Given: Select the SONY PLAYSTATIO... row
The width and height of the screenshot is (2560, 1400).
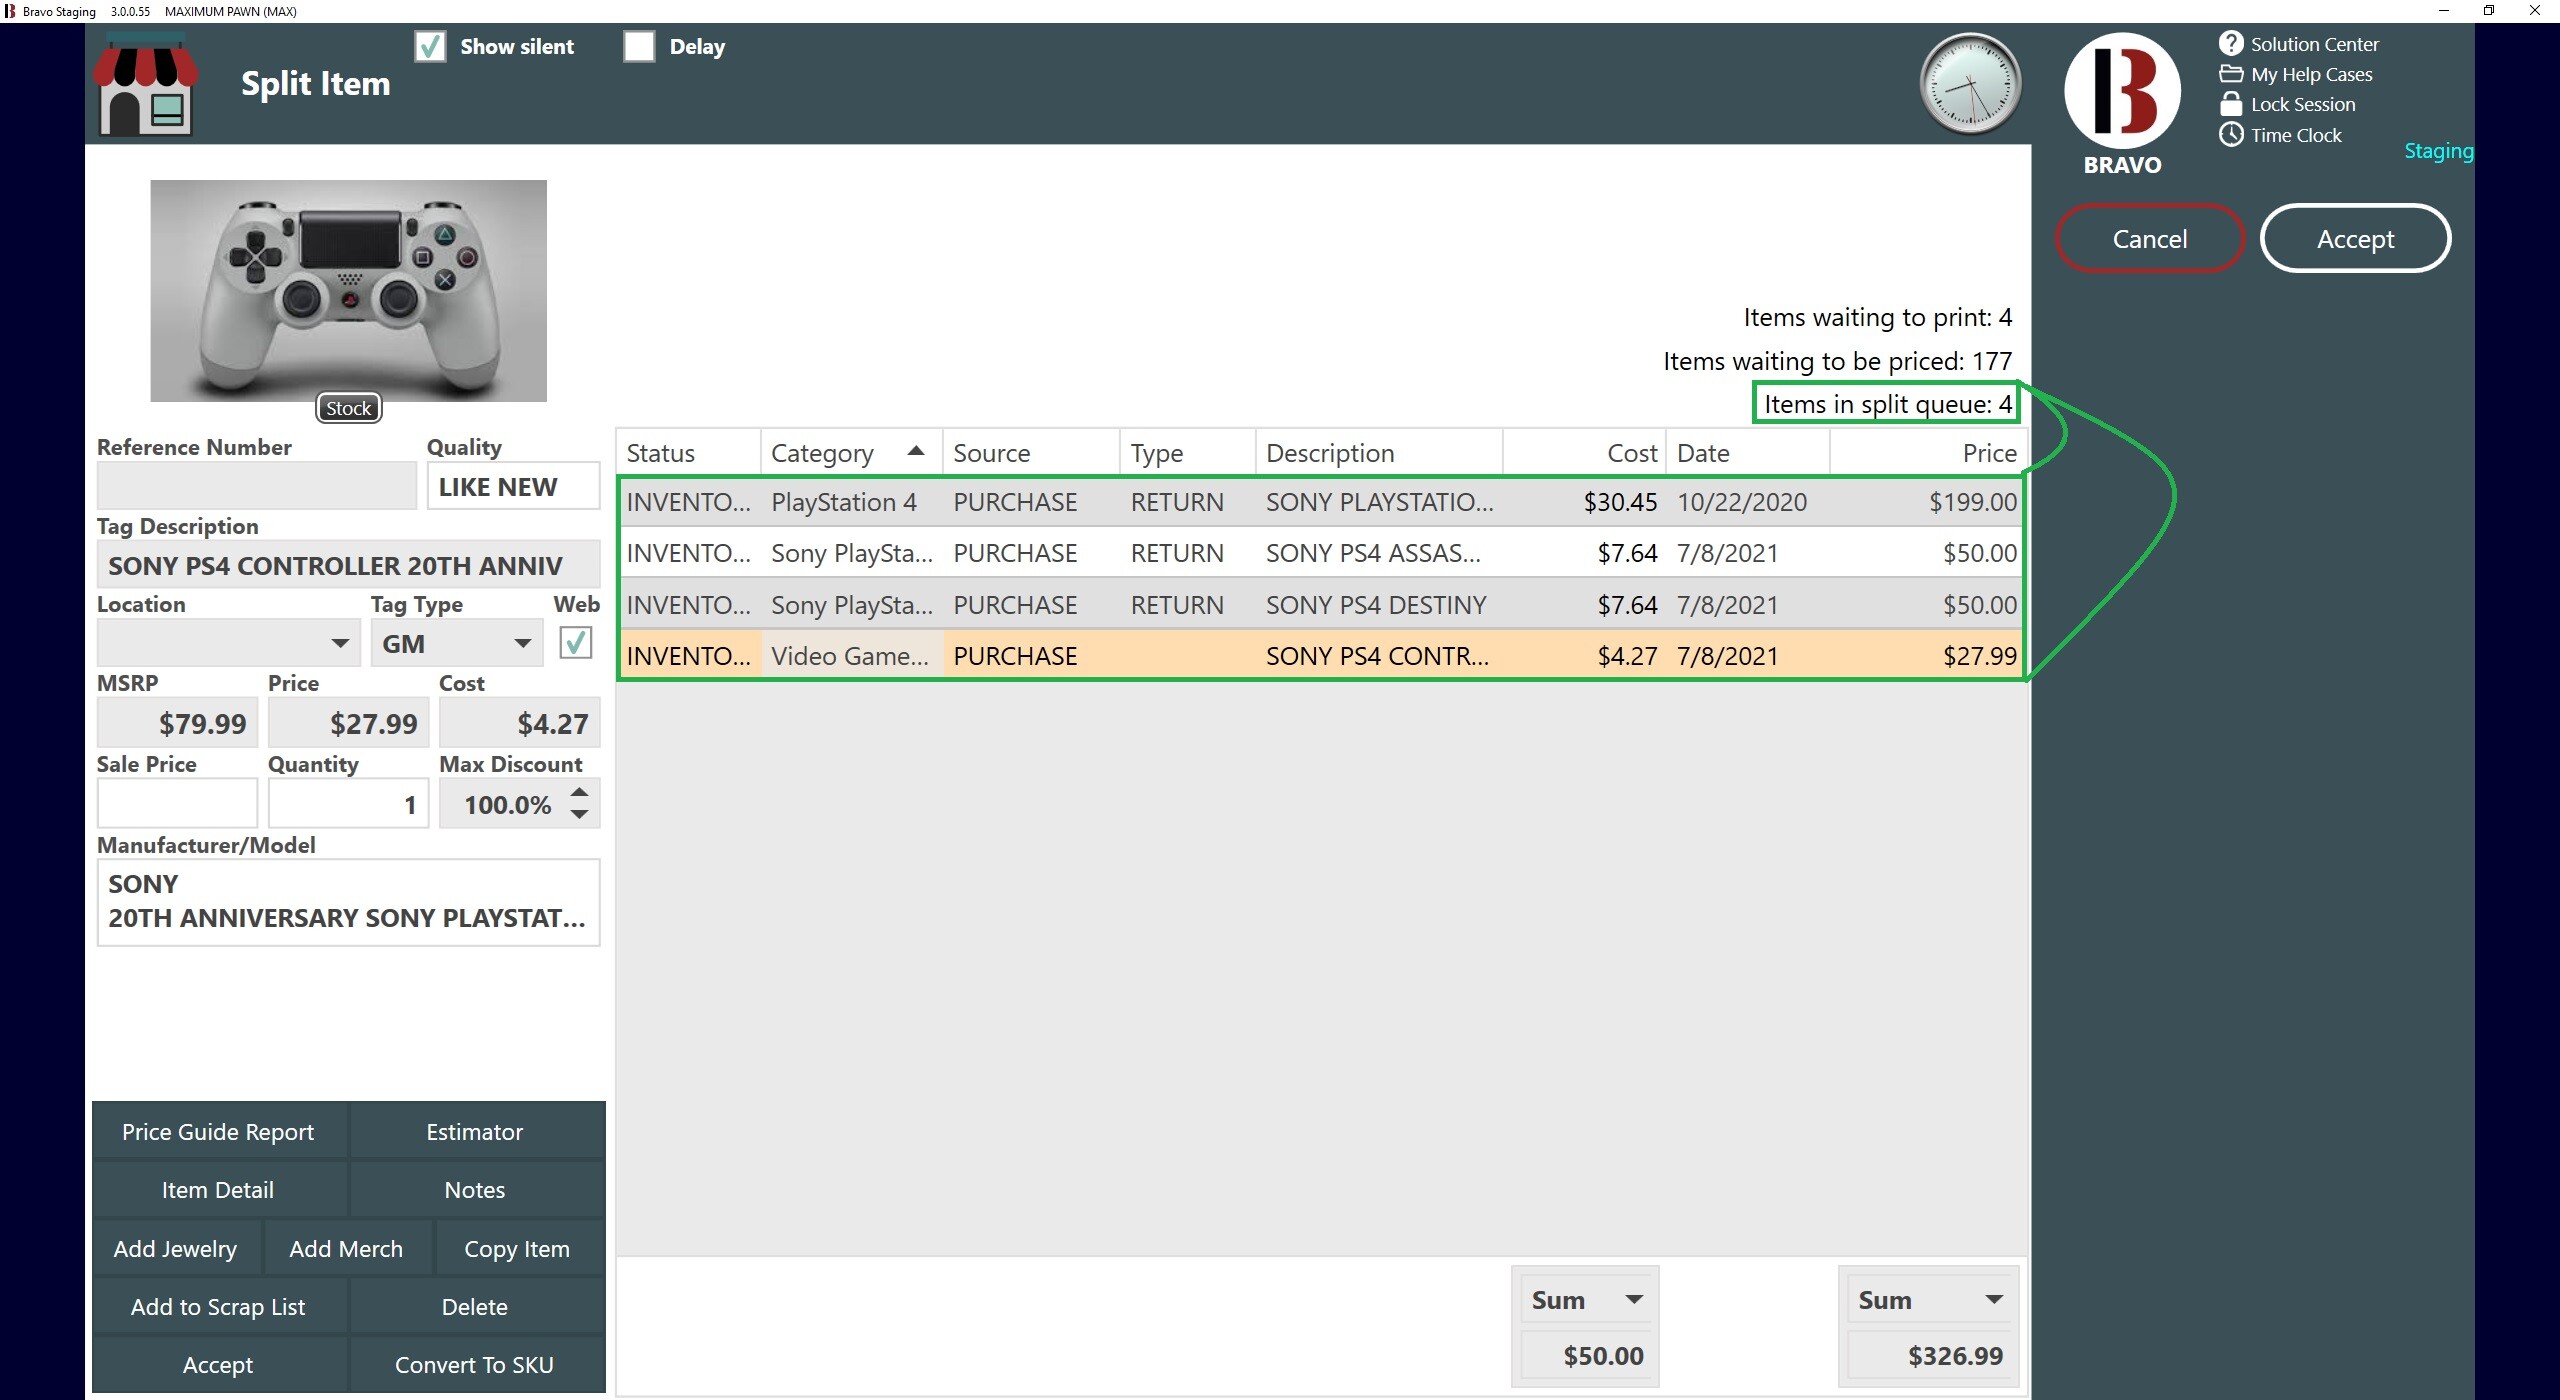Looking at the screenshot, I should pos(1322,502).
